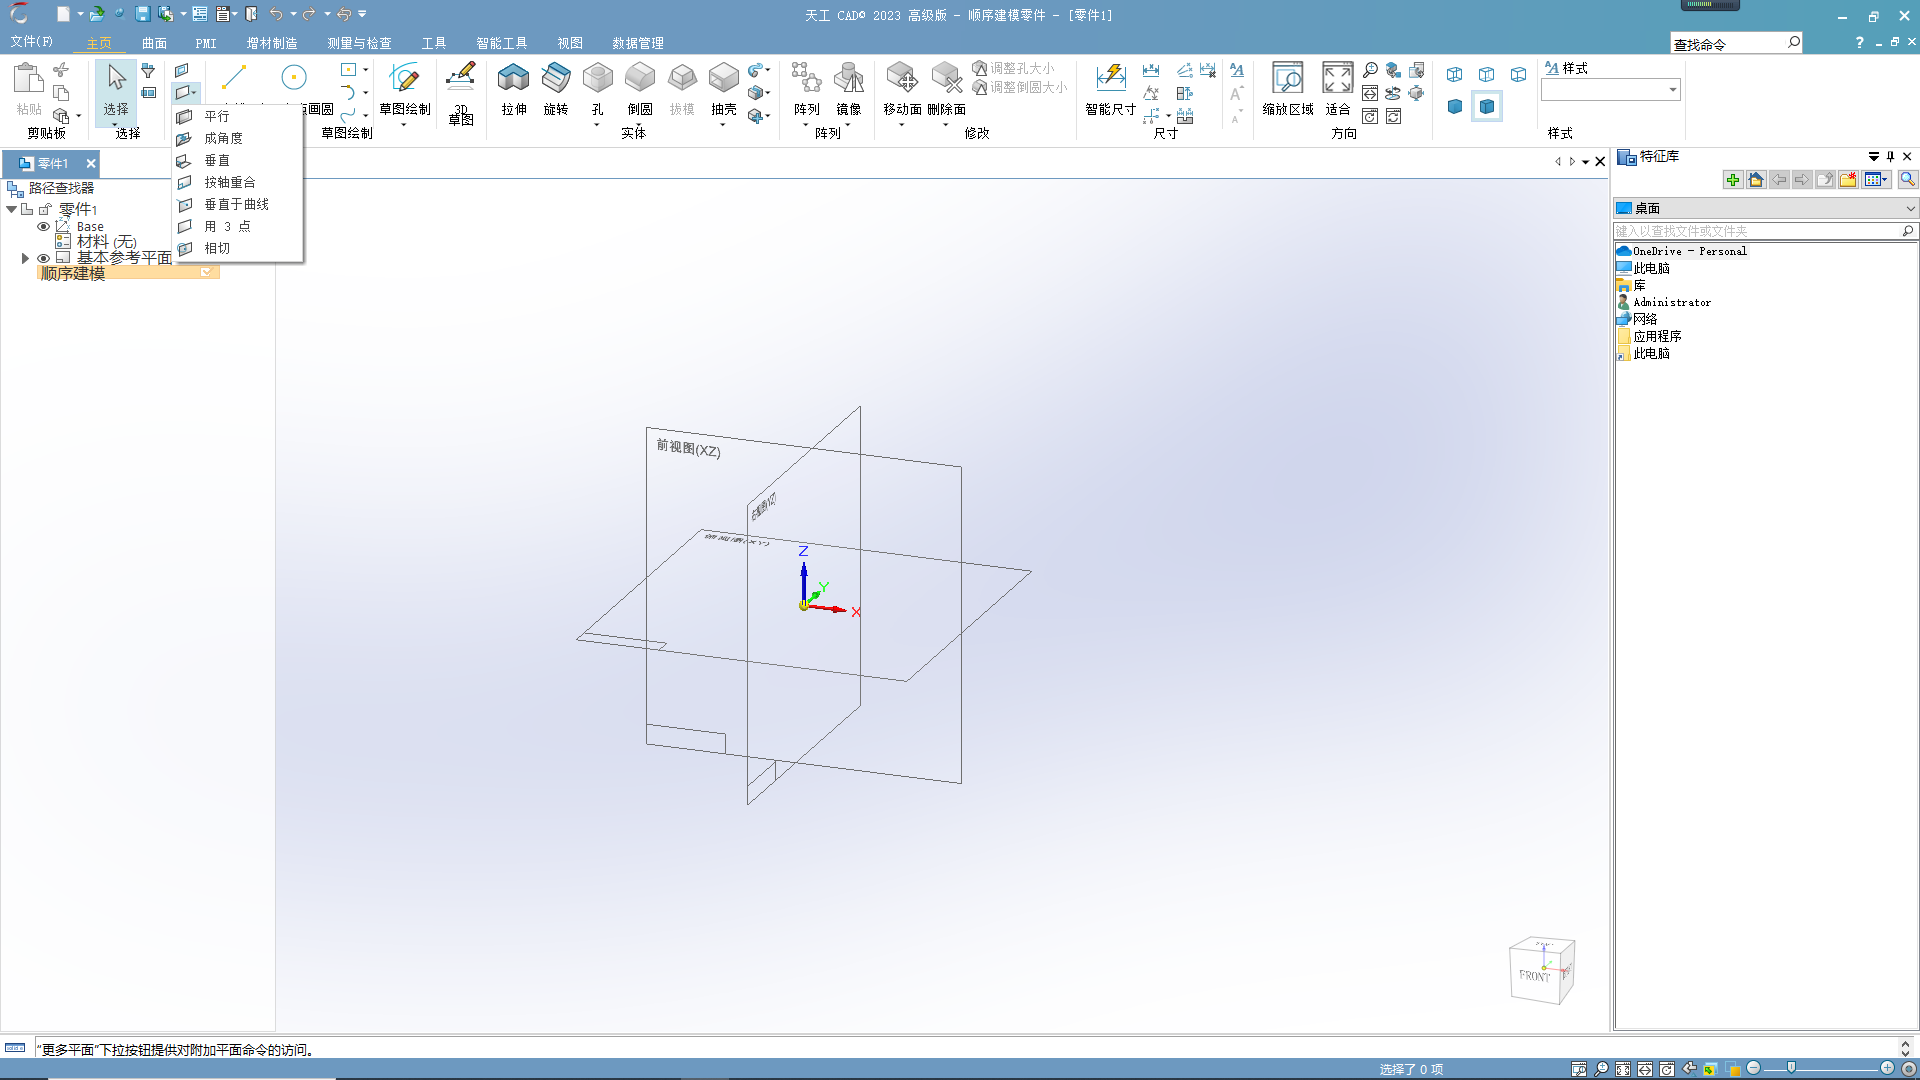Go to home folder in 特征库
Viewport: 1920px width, 1080px height.
point(1756,180)
